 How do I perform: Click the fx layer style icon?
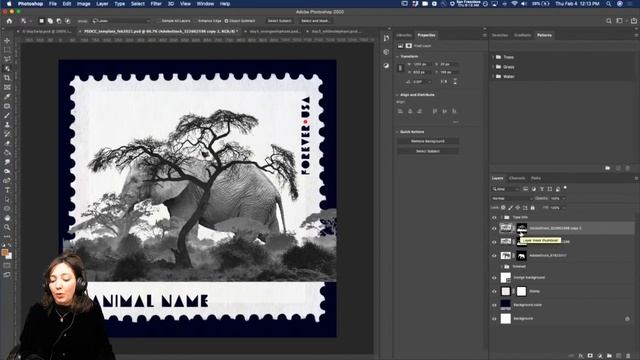581,356
